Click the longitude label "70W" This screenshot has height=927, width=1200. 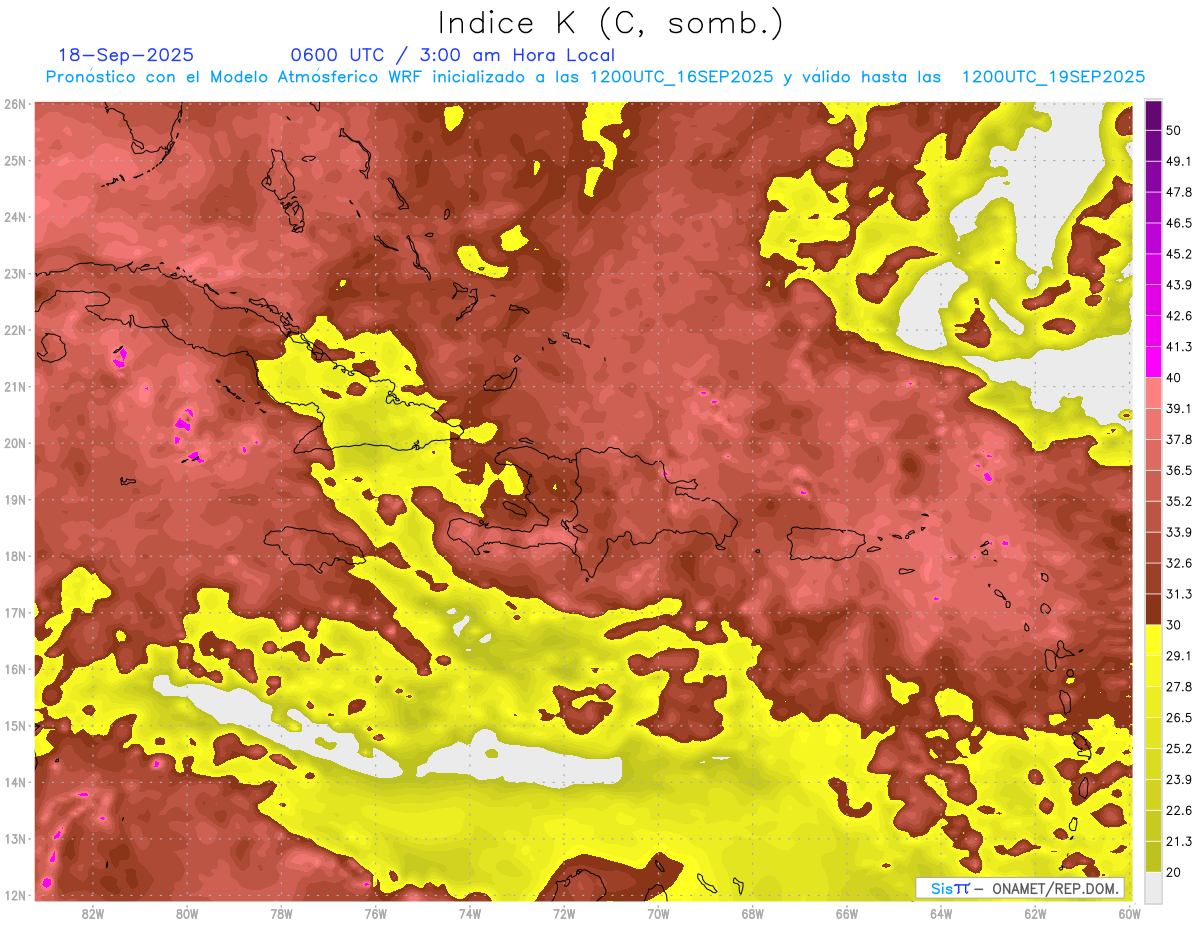point(658,913)
